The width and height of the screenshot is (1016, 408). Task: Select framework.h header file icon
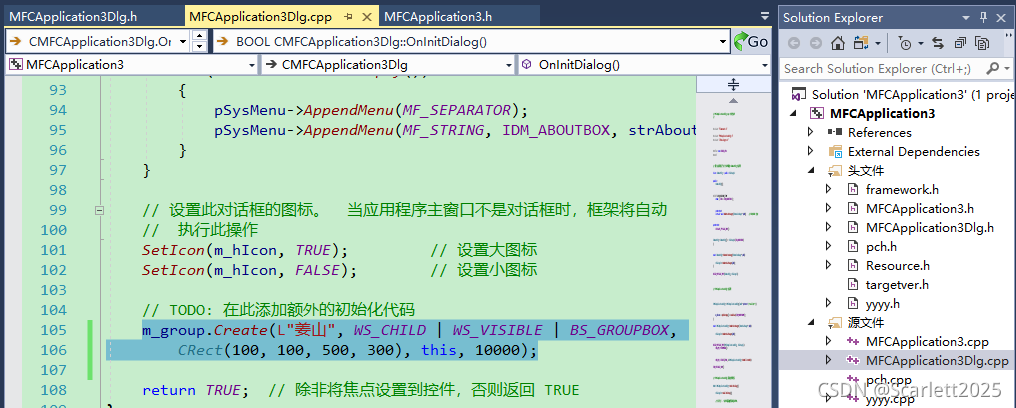(853, 189)
